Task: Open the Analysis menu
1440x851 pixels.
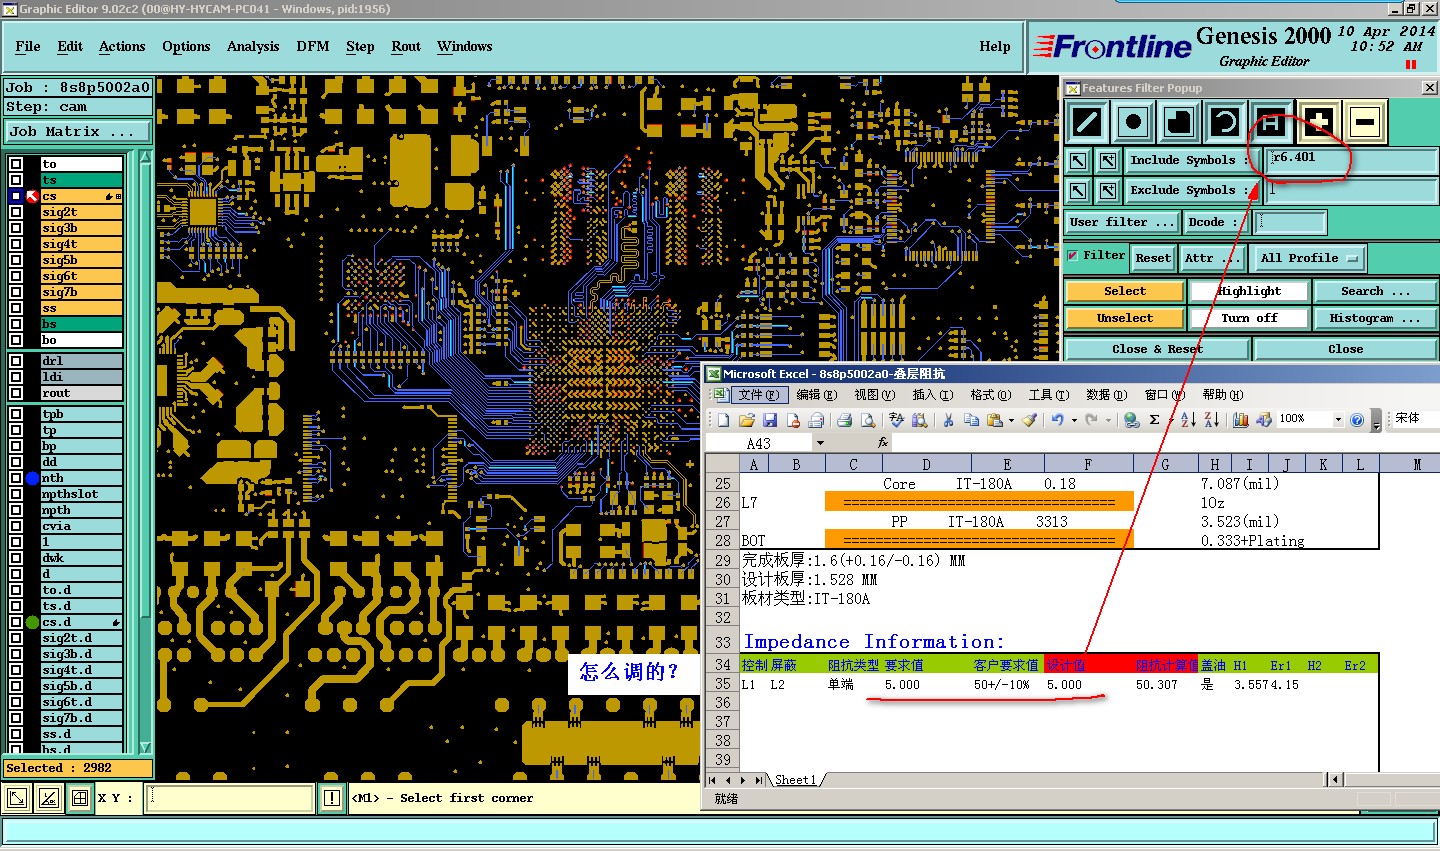Action: click(253, 47)
